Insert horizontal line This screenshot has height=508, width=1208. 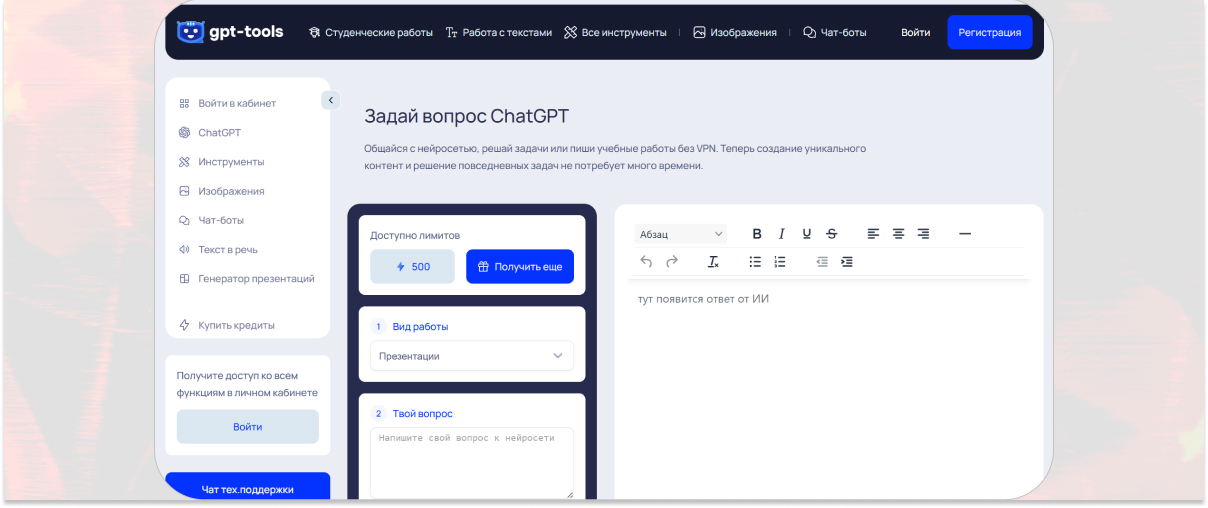965,234
